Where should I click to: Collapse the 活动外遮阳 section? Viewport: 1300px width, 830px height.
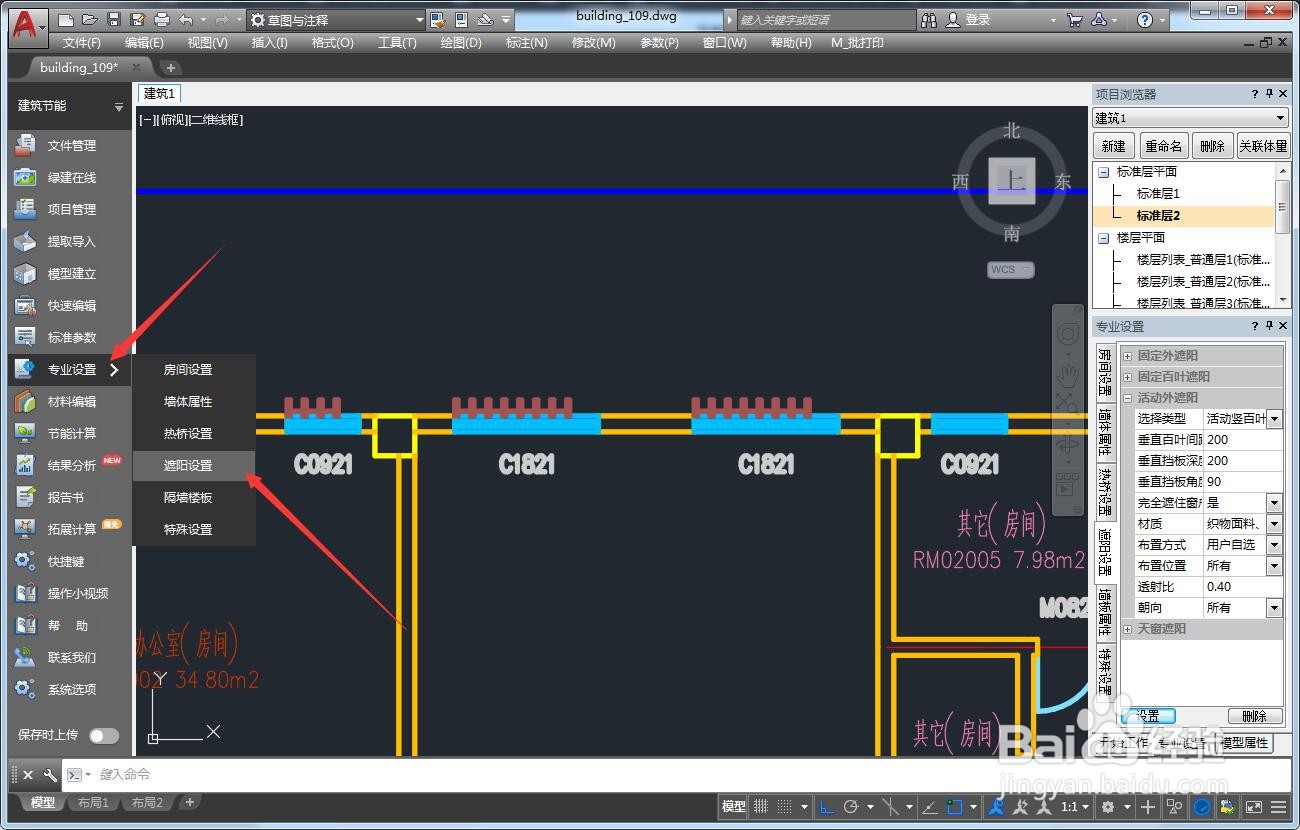tap(1128, 398)
